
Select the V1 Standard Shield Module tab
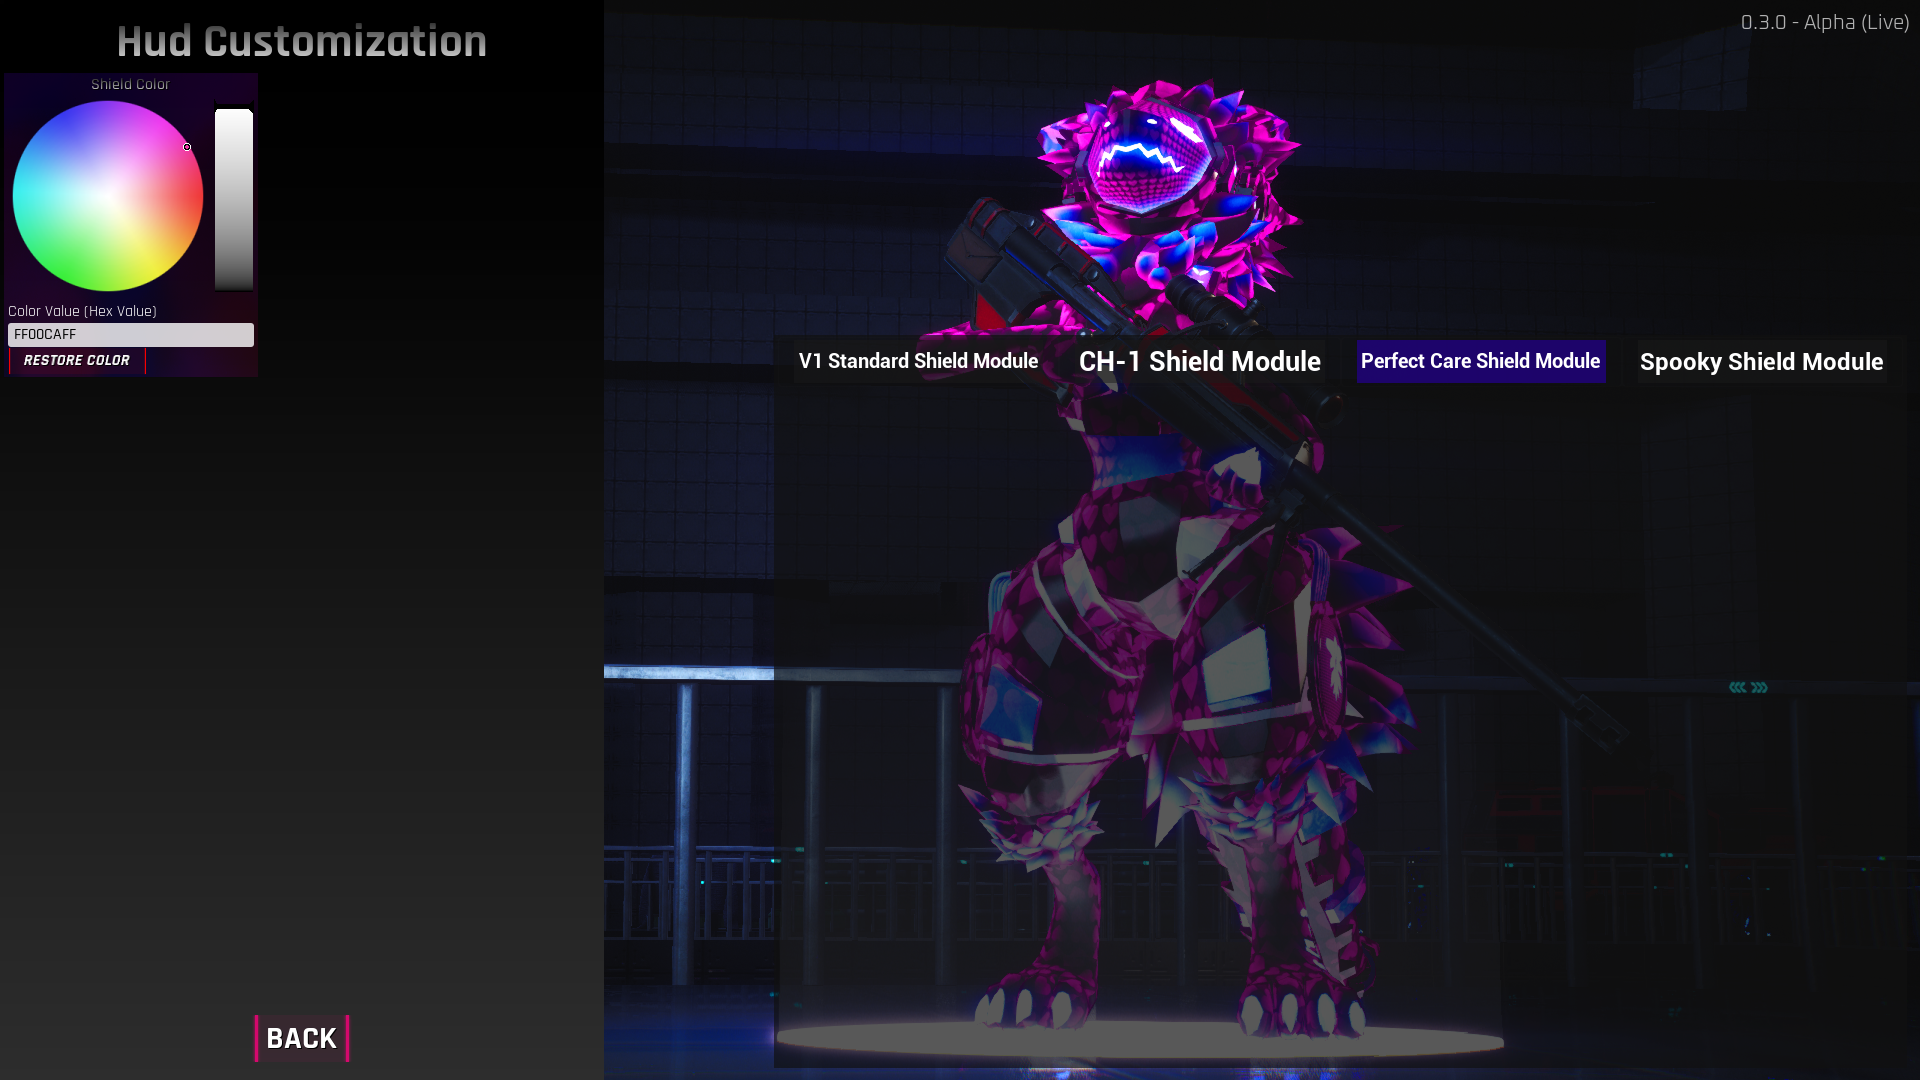[x=918, y=361]
